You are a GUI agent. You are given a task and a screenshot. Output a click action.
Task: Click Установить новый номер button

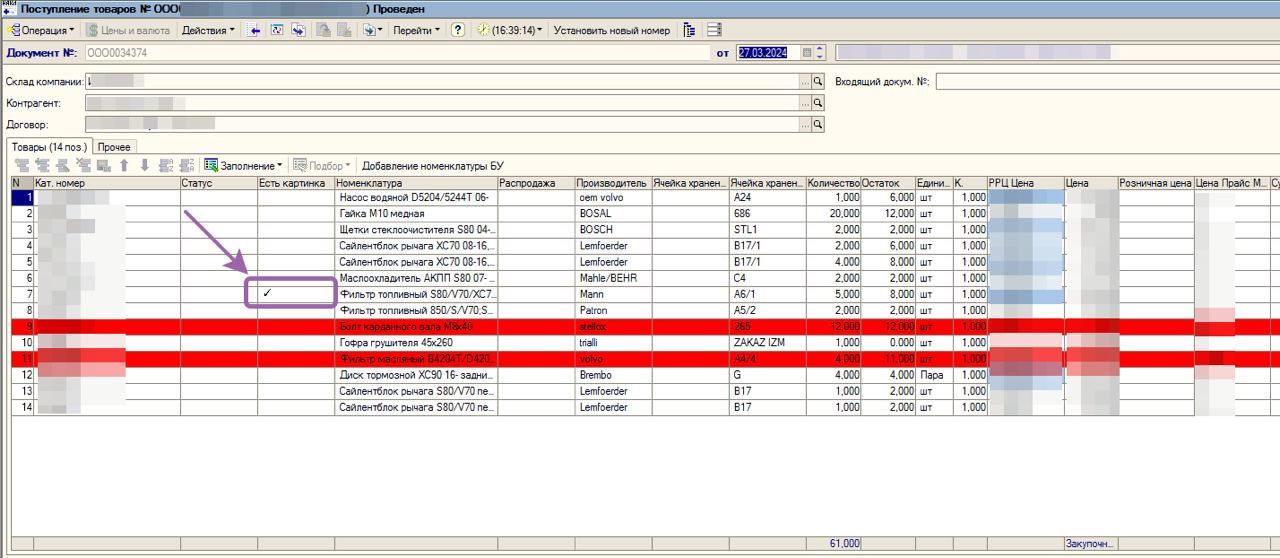click(x=612, y=30)
